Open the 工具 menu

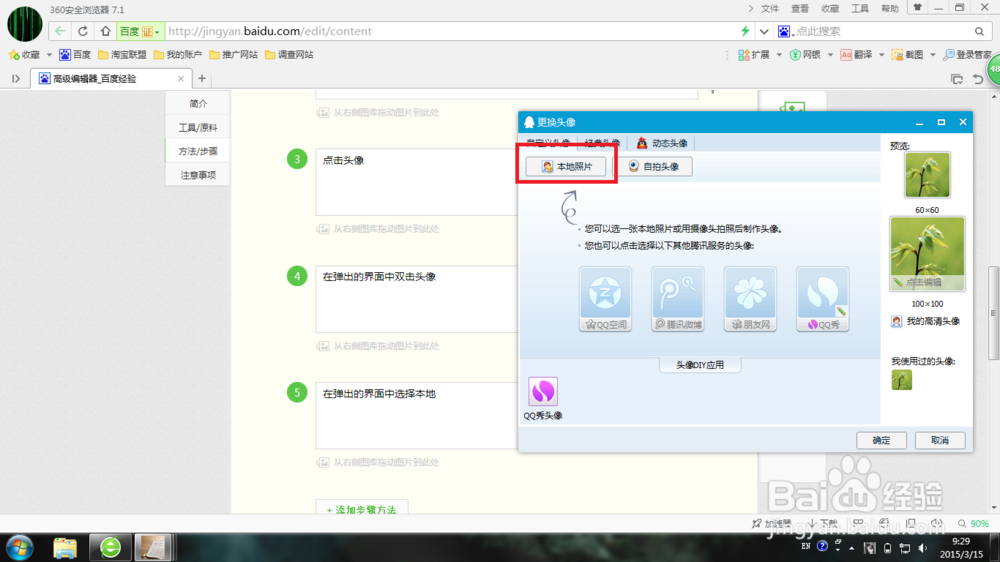tap(860, 8)
